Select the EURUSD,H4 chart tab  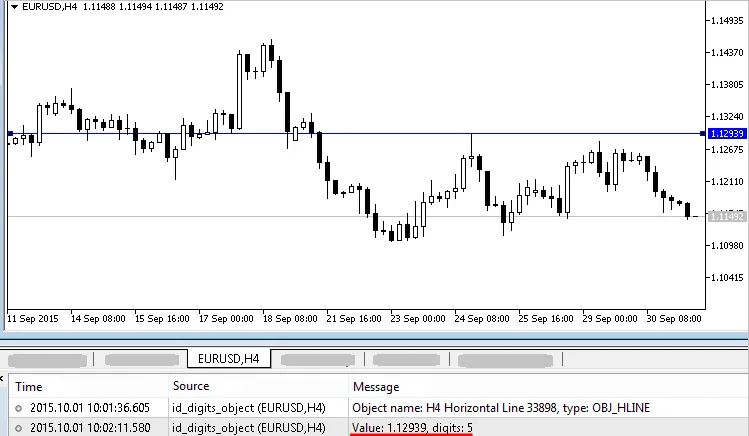click(x=229, y=356)
